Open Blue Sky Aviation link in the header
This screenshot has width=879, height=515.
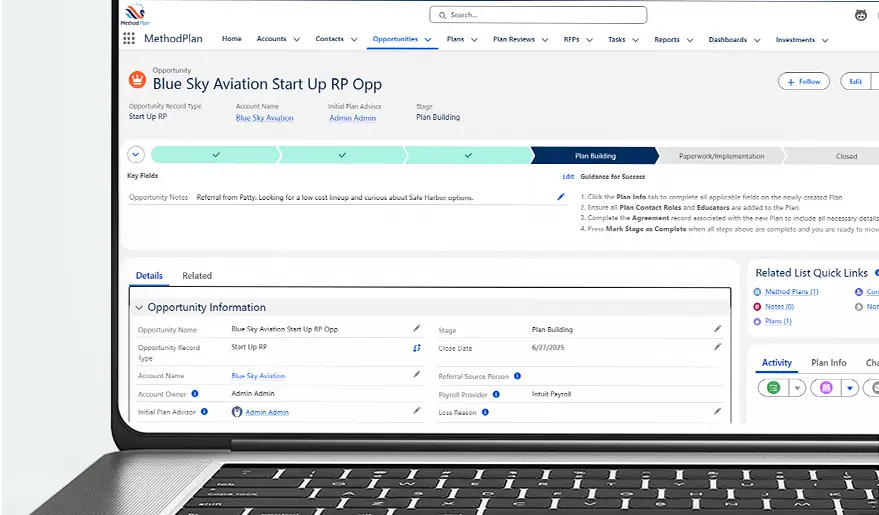tap(265, 118)
